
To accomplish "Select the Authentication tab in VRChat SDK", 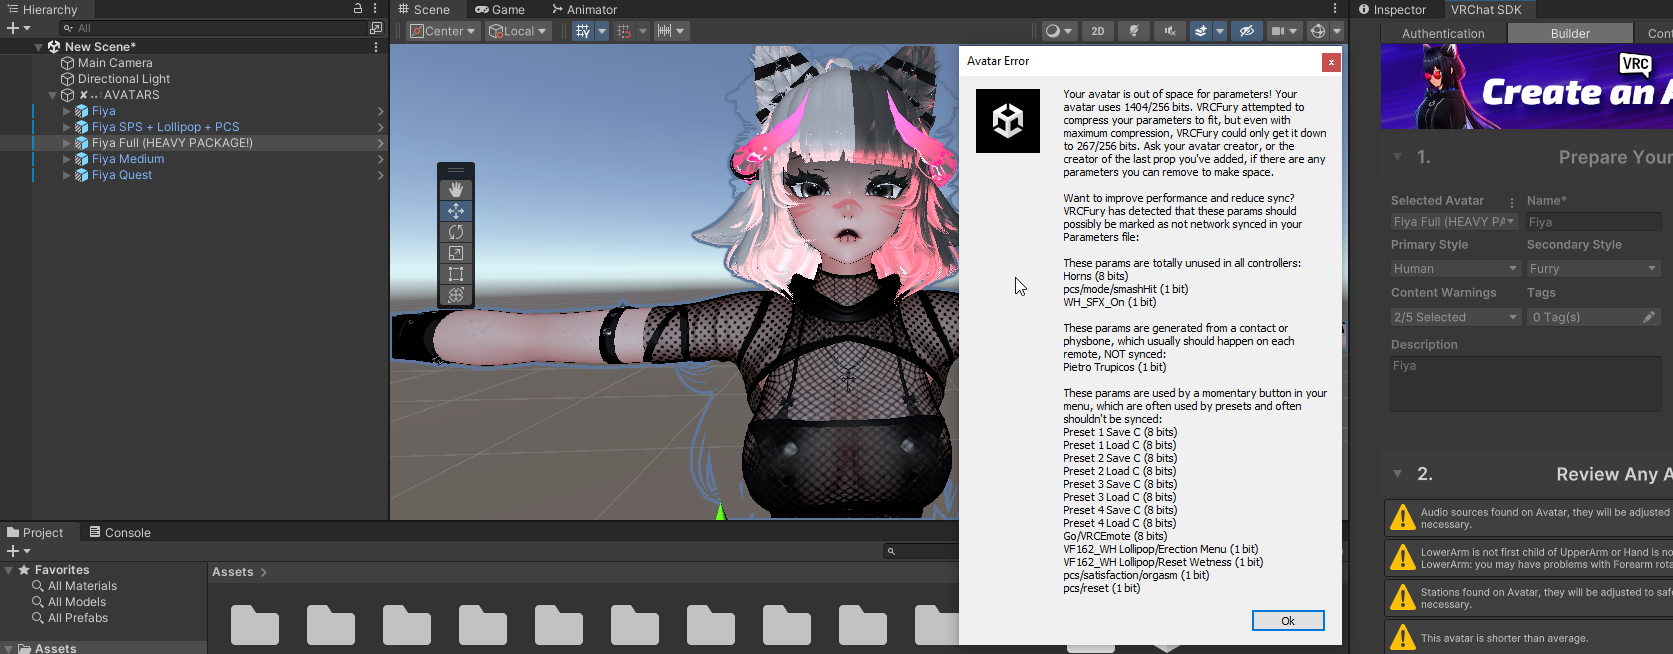I will (1443, 33).
